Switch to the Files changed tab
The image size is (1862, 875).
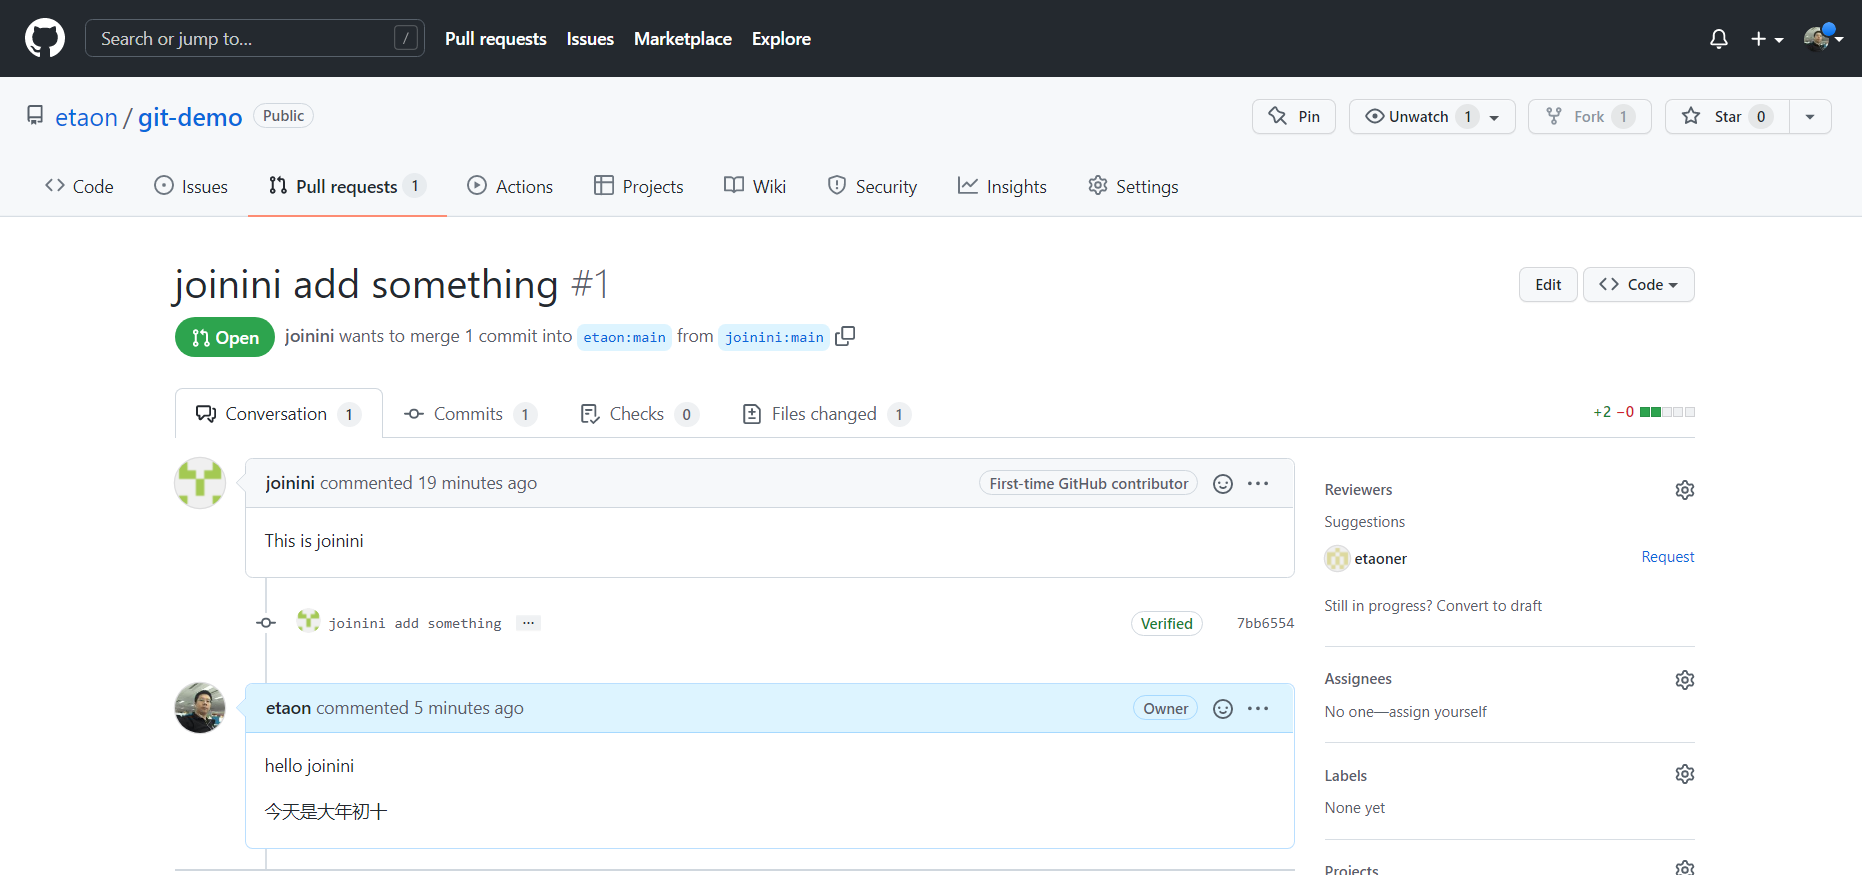click(826, 414)
